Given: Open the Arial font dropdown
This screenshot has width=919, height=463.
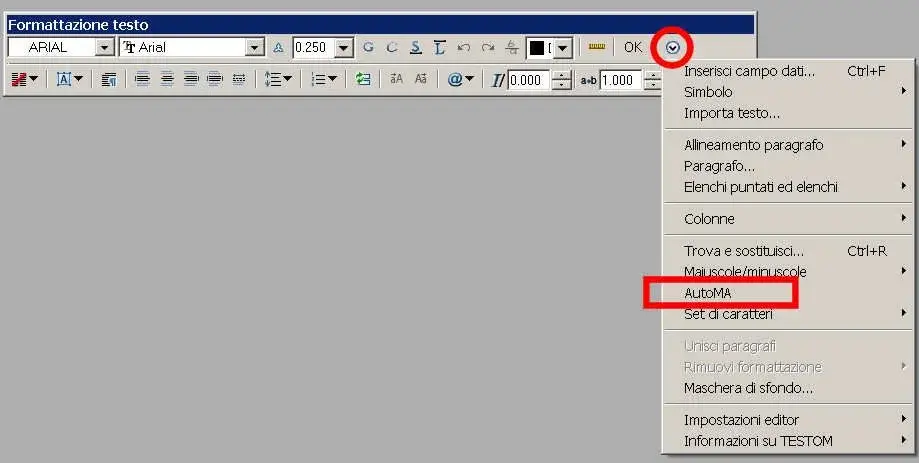Looking at the screenshot, I should point(255,47).
